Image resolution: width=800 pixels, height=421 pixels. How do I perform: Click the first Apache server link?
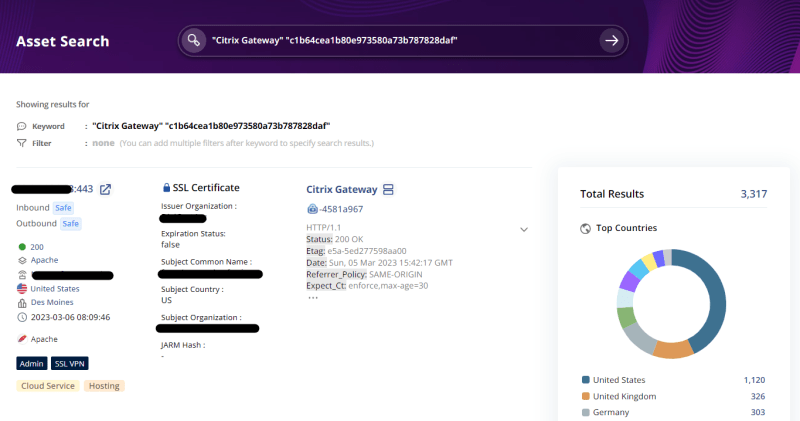(x=44, y=260)
